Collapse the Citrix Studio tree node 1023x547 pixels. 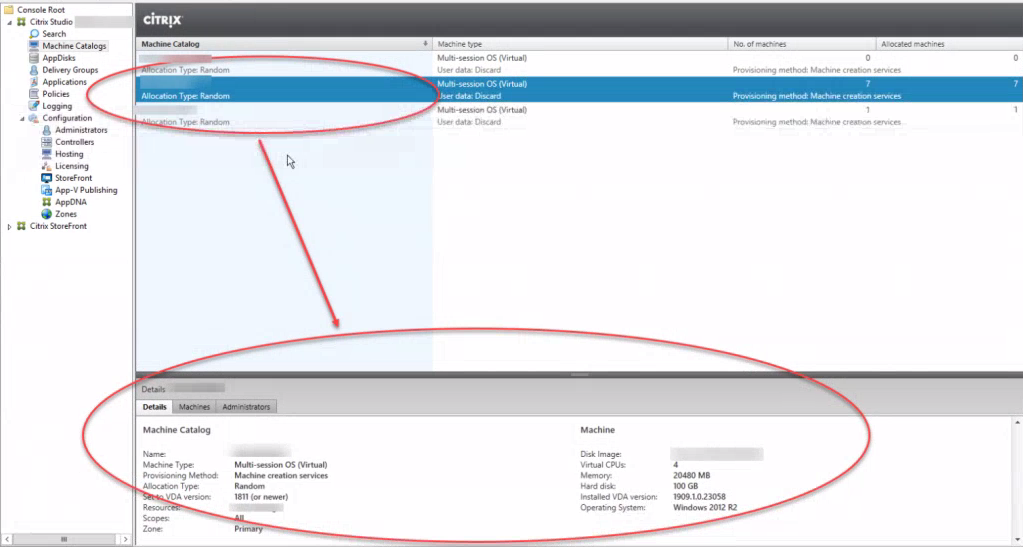tap(10, 22)
